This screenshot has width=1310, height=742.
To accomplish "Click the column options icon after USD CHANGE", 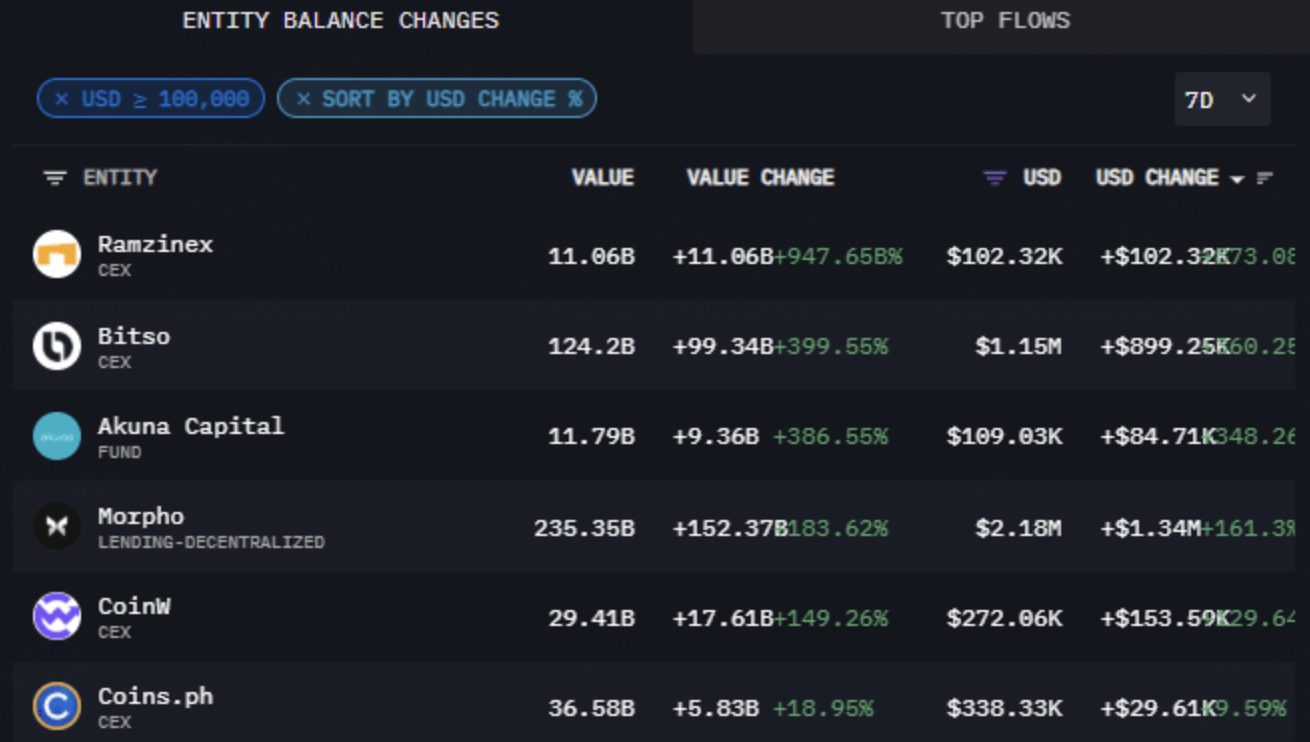I will (1265, 178).
